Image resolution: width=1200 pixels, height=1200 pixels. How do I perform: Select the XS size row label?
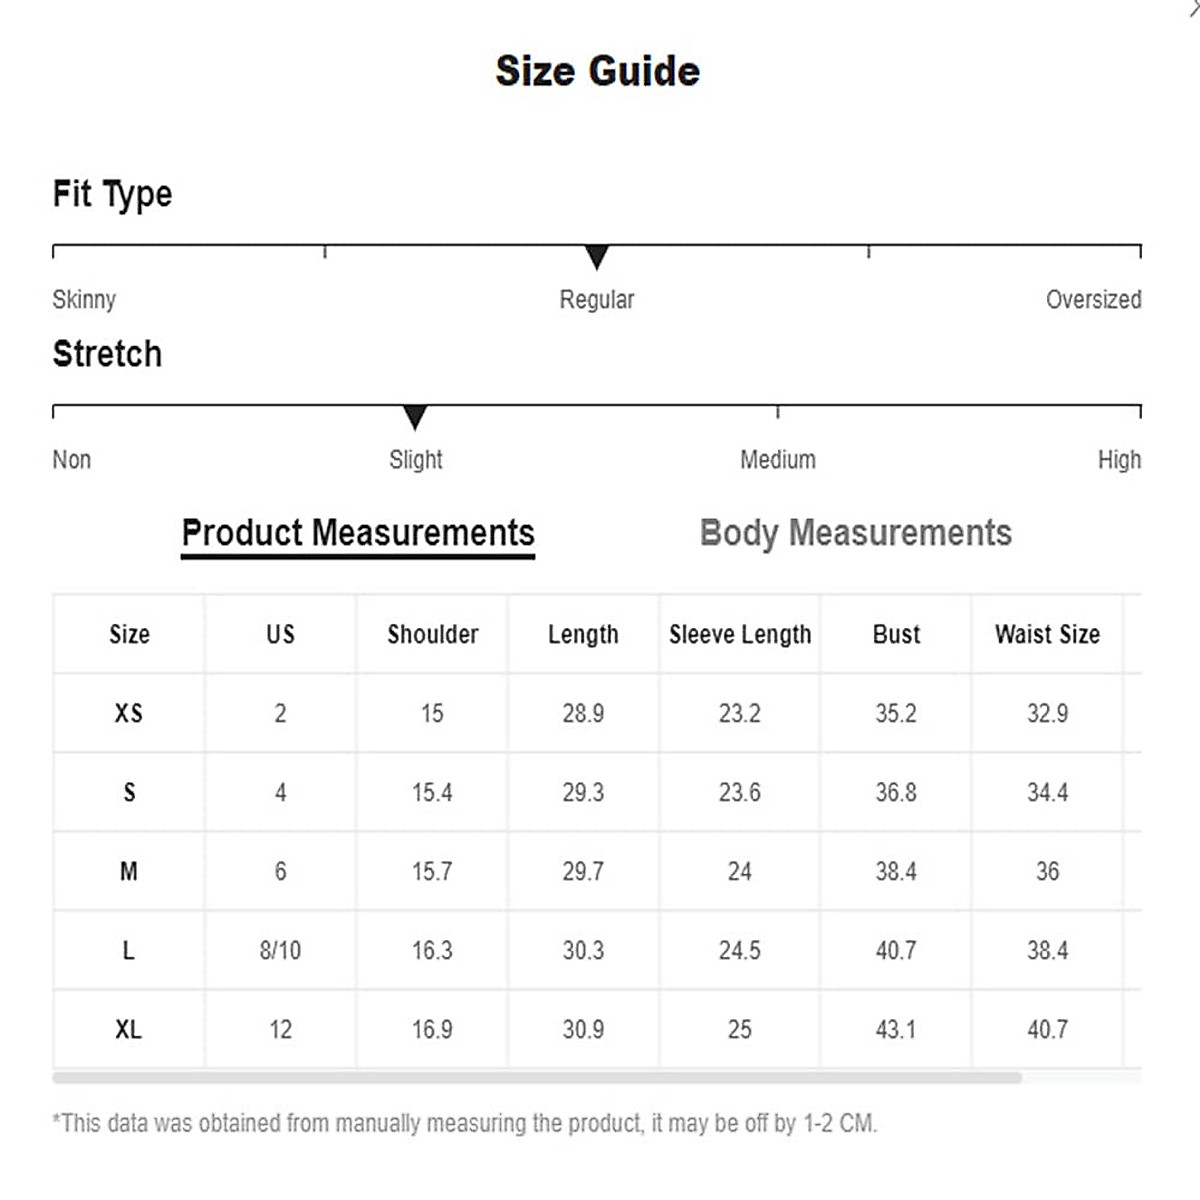tap(129, 713)
